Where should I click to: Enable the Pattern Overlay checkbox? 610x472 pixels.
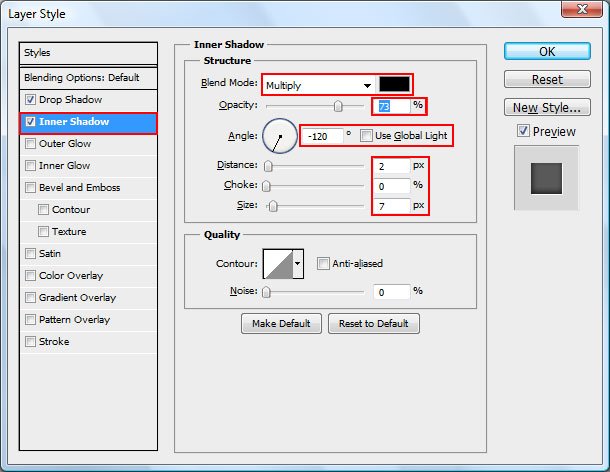pyautogui.click(x=30, y=319)
